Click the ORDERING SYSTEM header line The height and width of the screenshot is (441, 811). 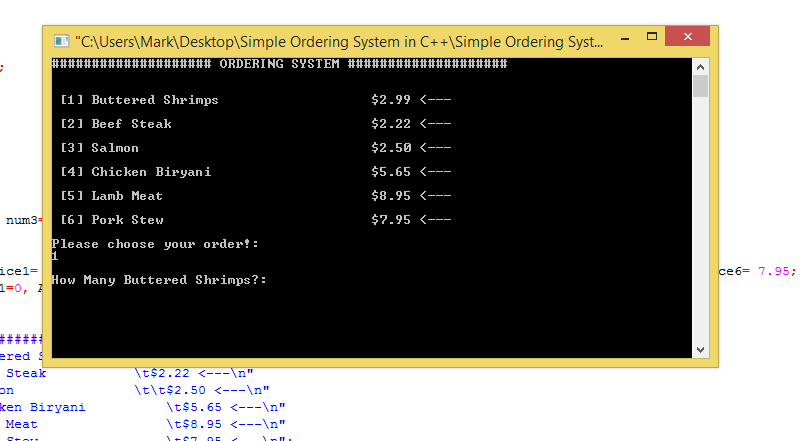click(279, 64)
